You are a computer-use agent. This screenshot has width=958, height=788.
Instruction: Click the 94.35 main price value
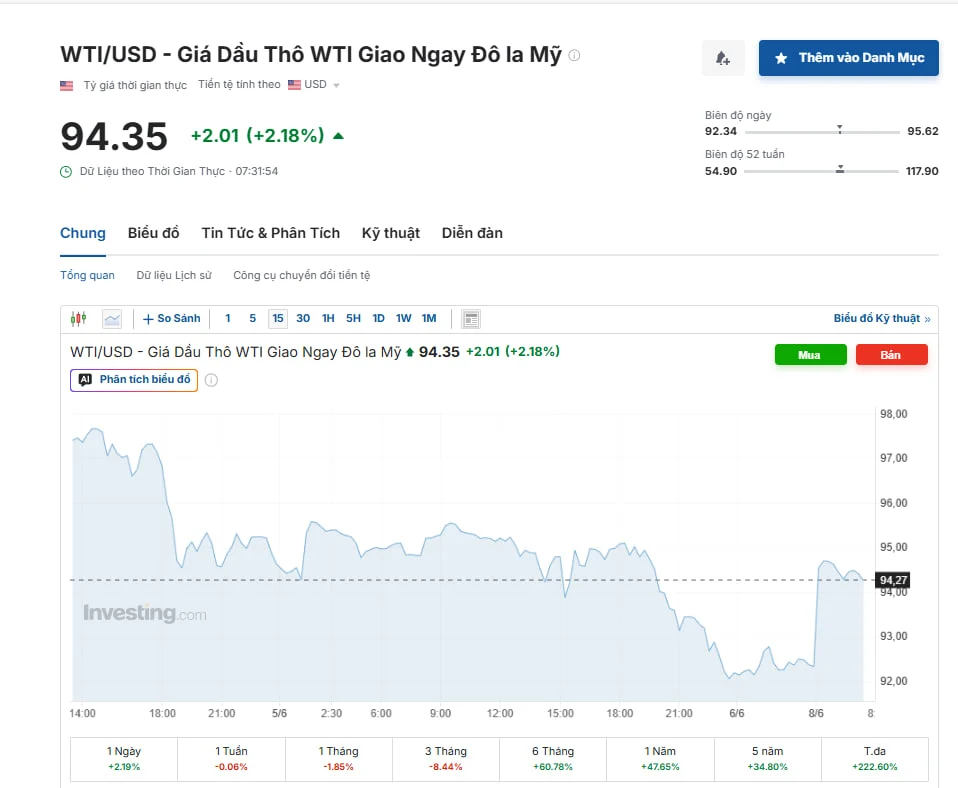click(x=114, y=136)
